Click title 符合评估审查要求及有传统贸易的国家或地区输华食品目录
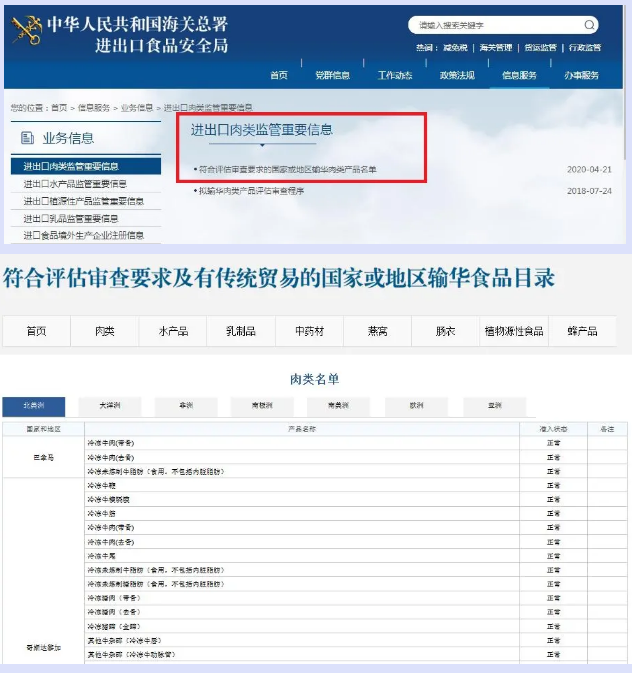 click(x=279, y=278)
